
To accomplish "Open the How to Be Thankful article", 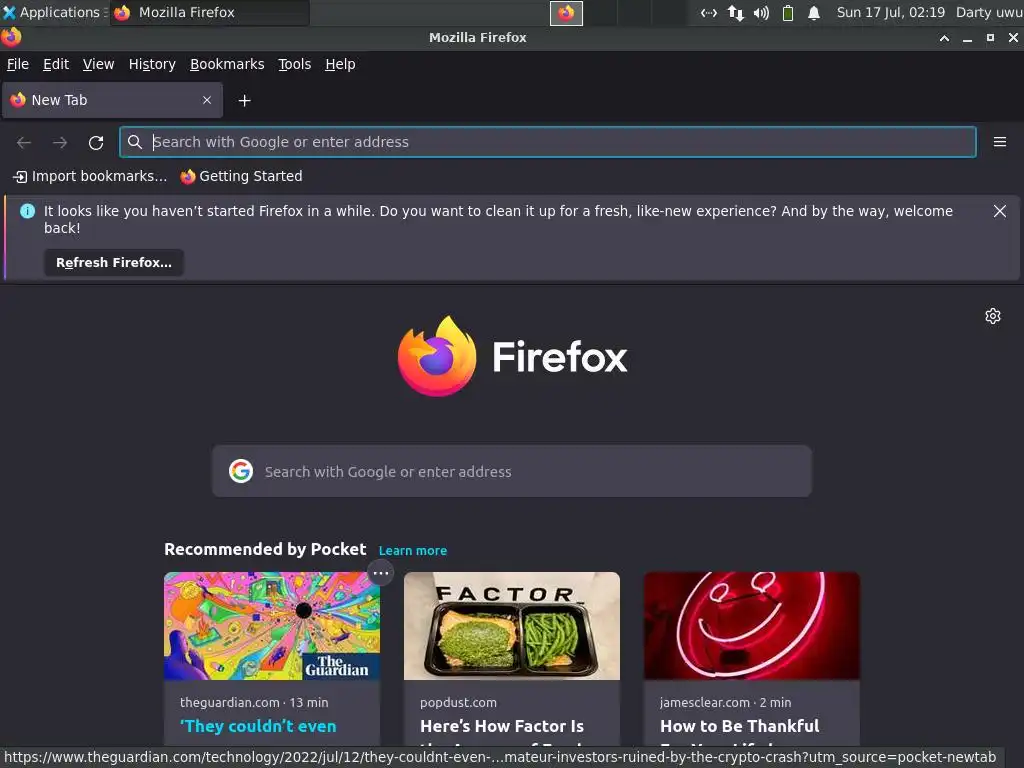I will click(739, 726).
